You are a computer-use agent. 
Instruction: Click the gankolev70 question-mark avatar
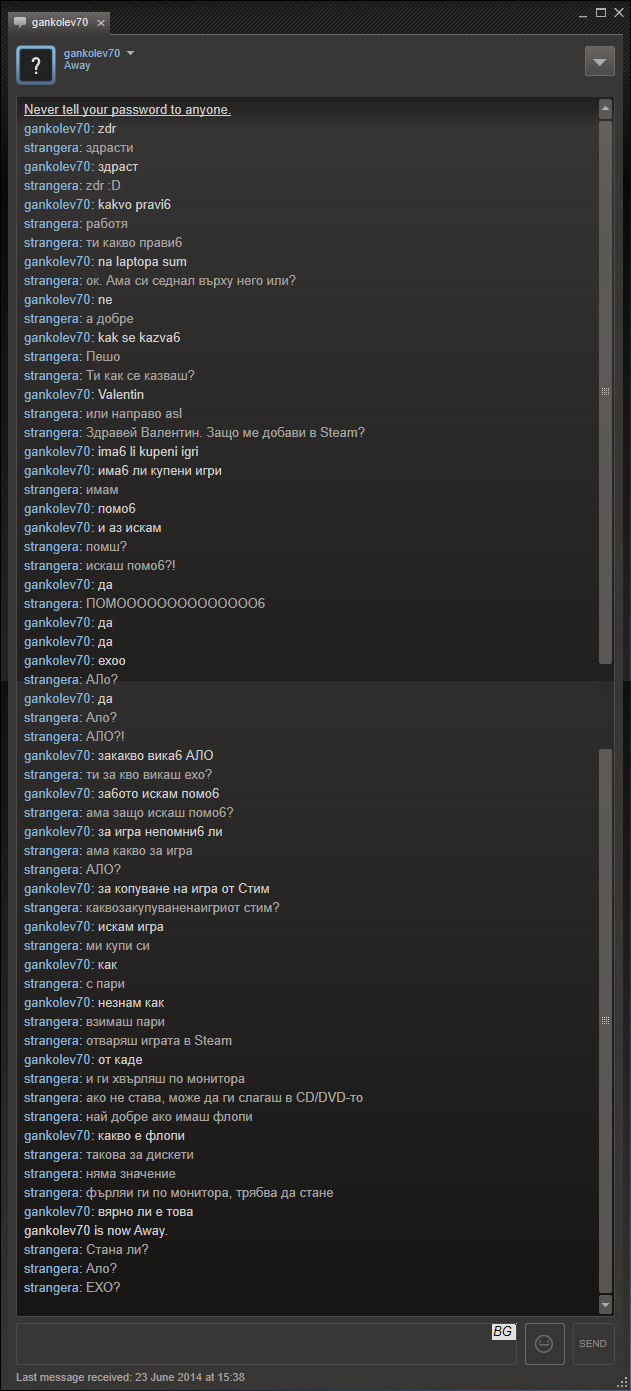coord(36,65)
